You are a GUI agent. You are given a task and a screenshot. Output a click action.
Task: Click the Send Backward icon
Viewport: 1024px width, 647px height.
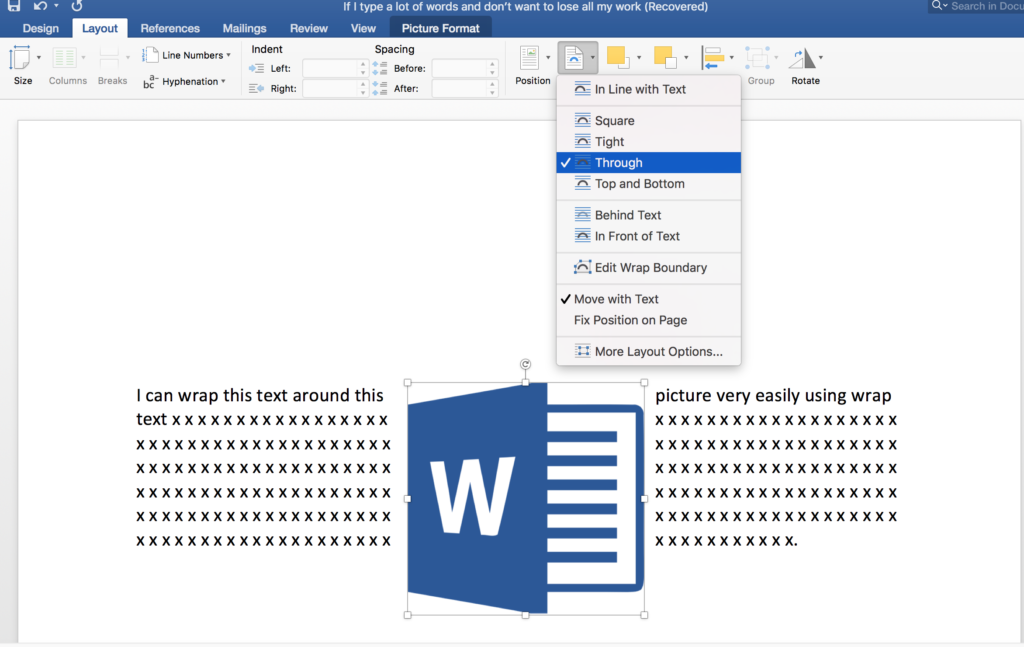click(x=665, y=57)
